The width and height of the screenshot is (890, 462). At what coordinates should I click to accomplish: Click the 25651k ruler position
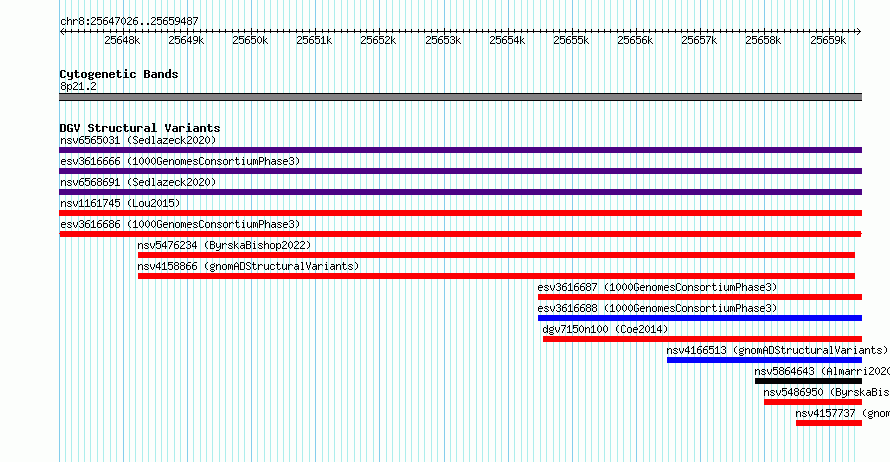point(314,40)
